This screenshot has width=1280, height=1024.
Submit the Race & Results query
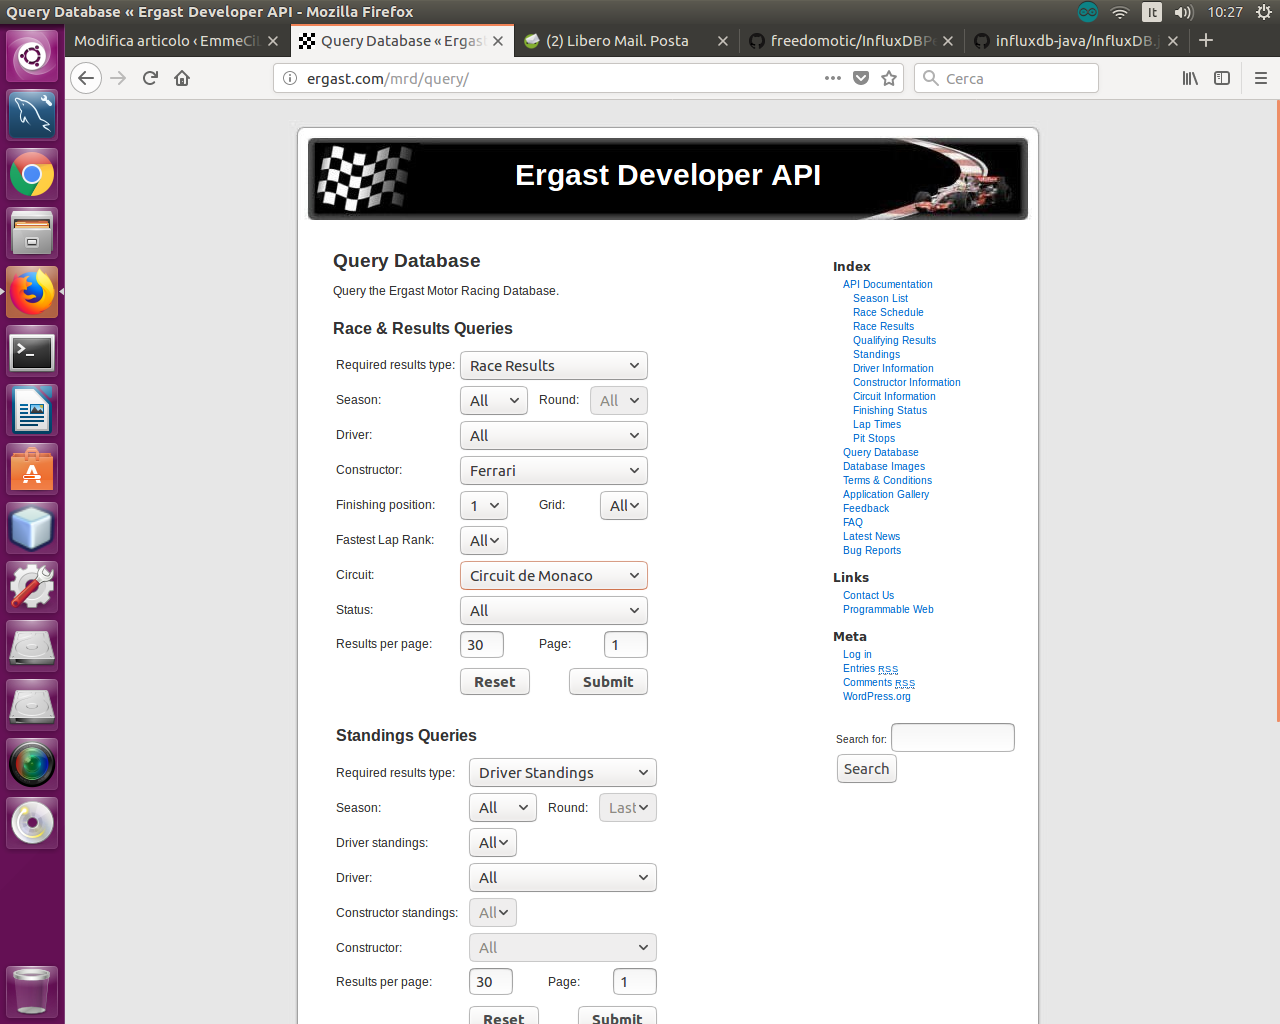pos(608,682)
